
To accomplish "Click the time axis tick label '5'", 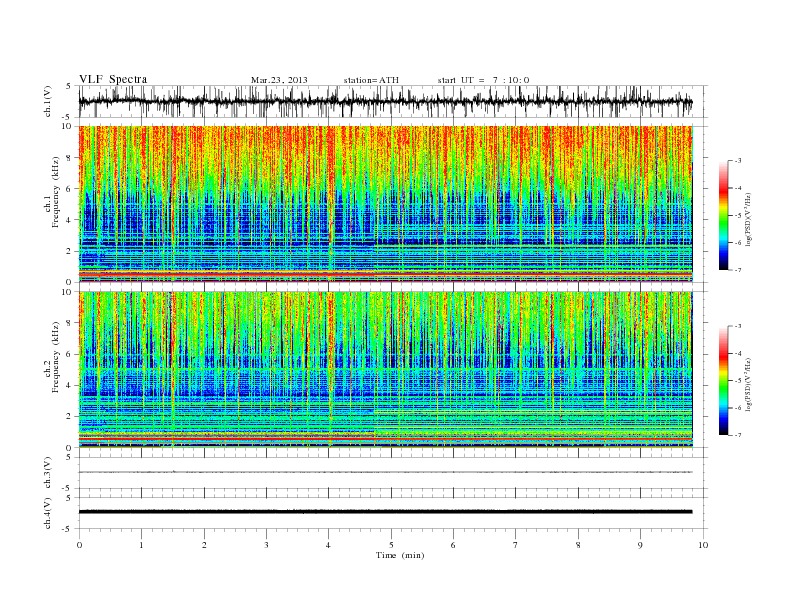I will (x=391, y=545).
